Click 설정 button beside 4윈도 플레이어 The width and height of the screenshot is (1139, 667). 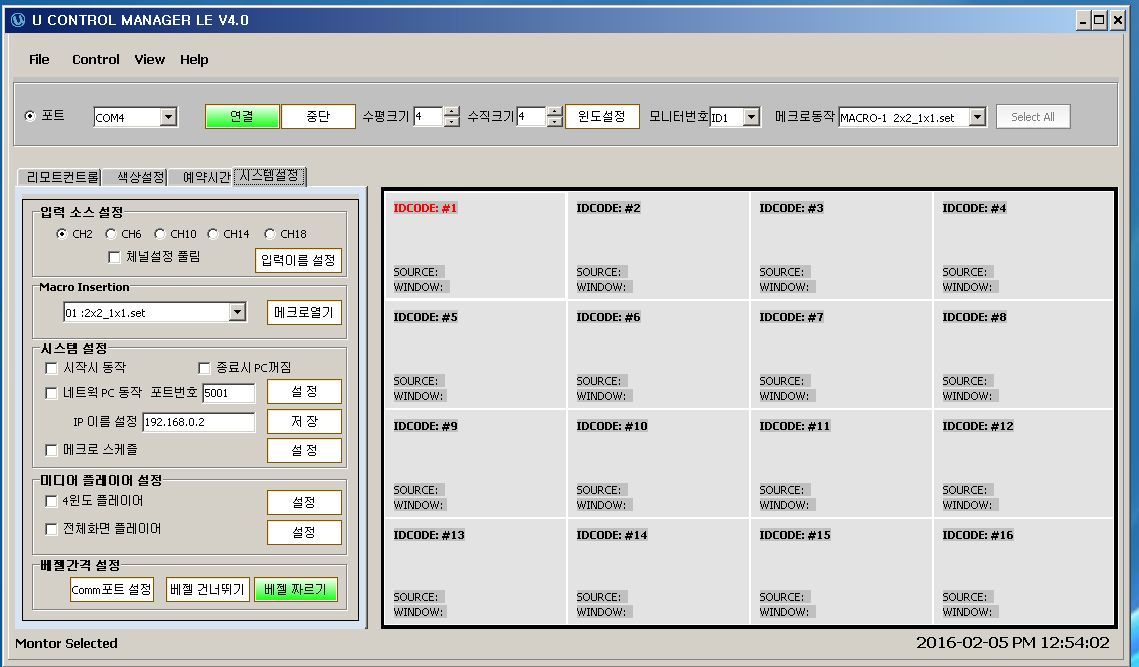click(x=304, y=502)
